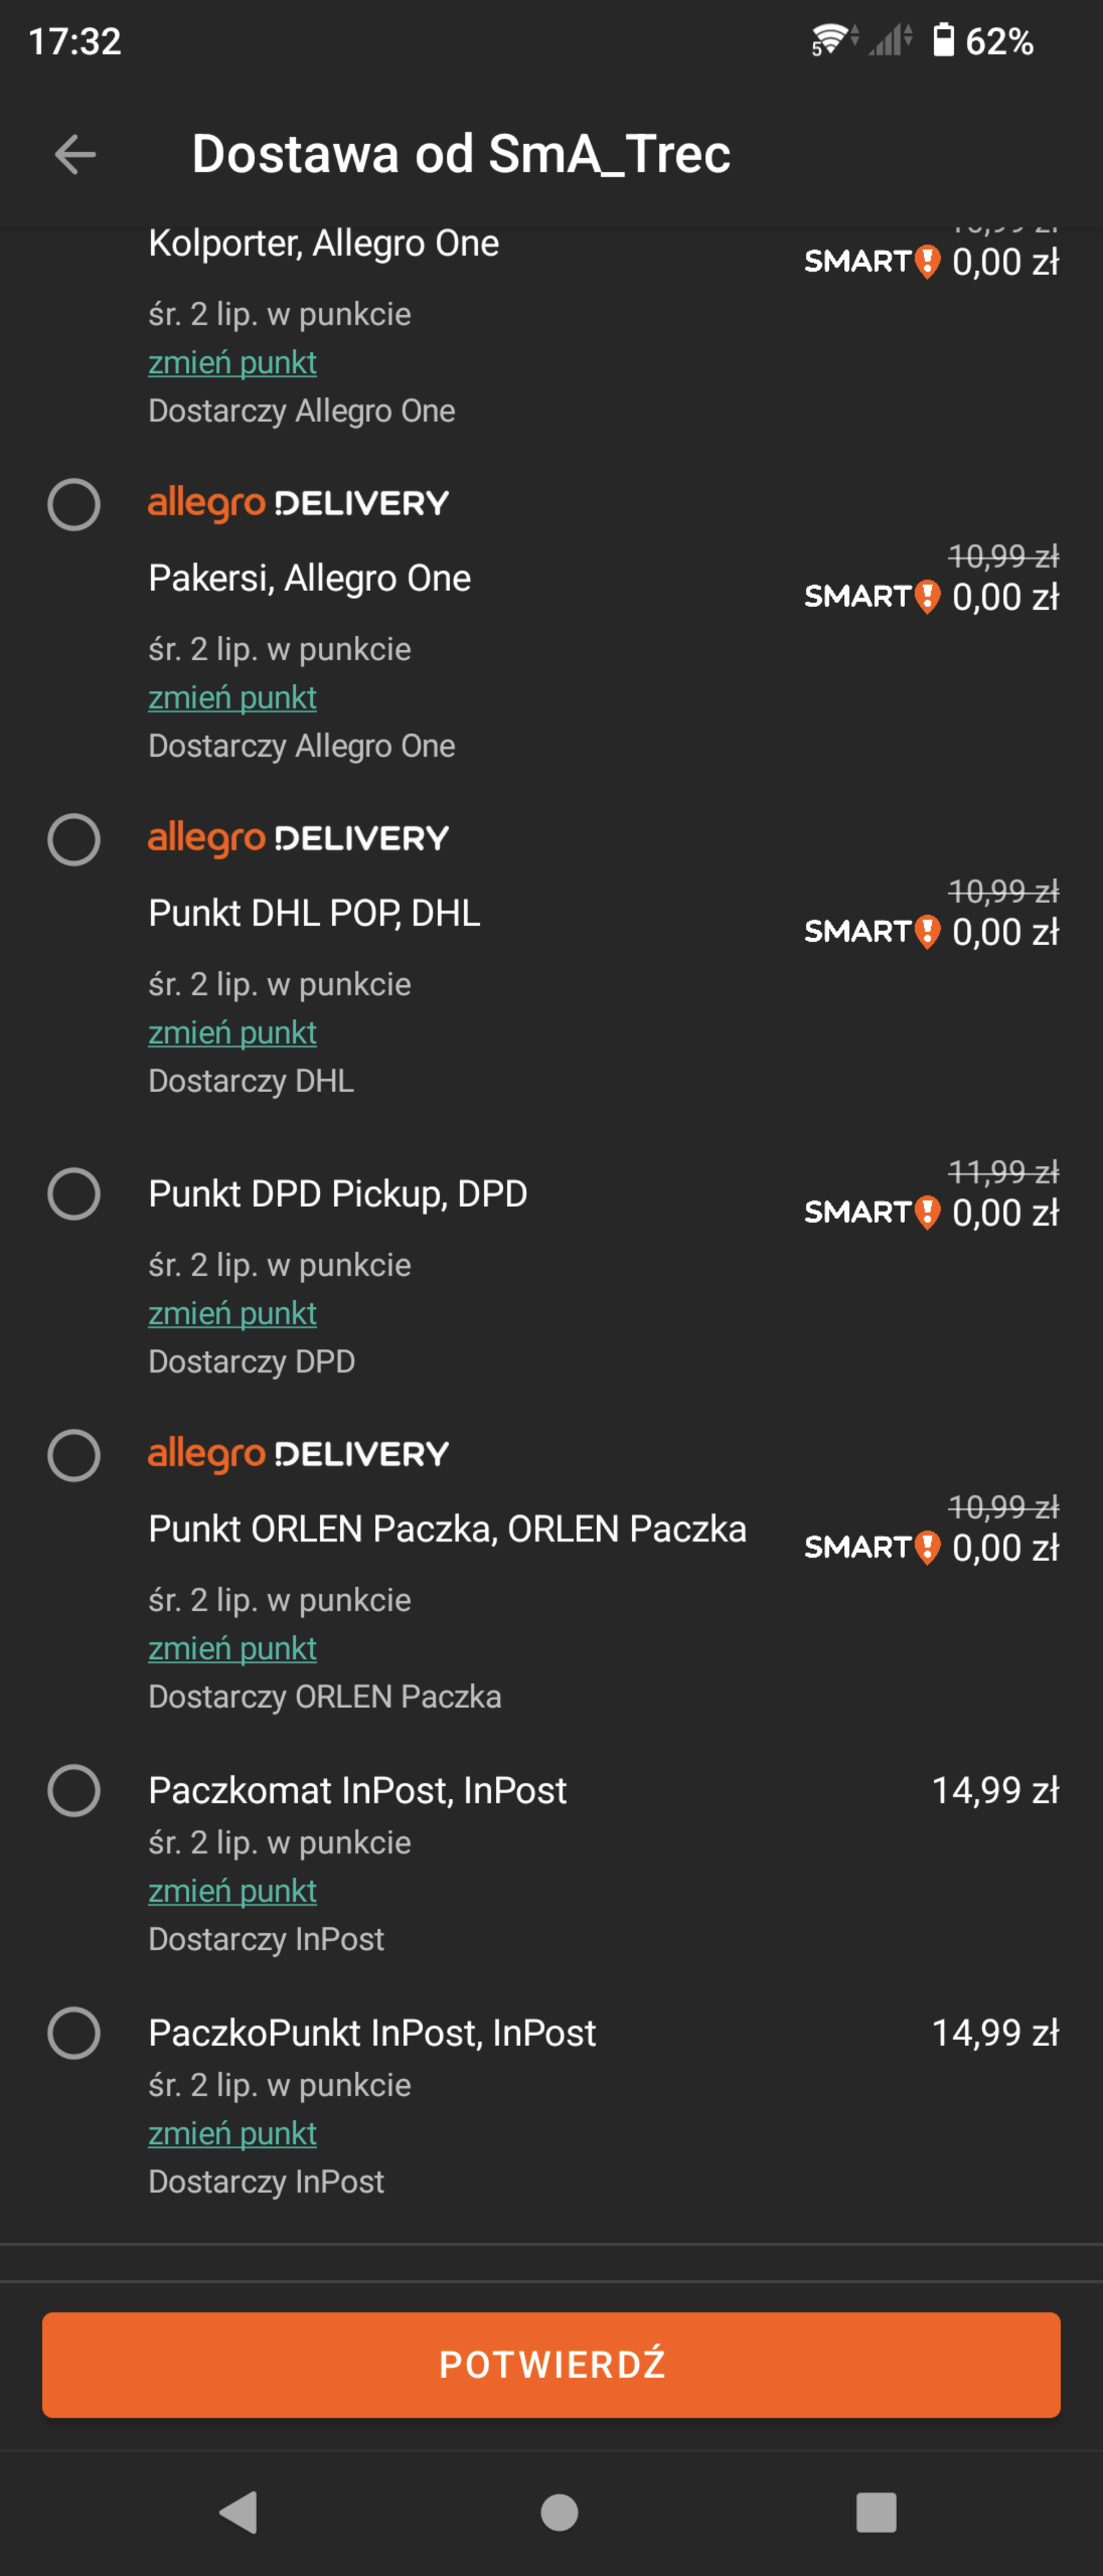Choose Paczkomat InPost radio button
1103x2576 pixels.
tap(74, 1790)
